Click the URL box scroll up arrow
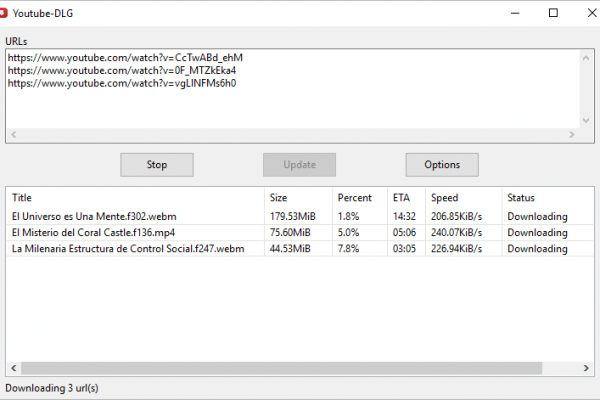This screenshot has width=600, height=400. [x=586, y=58]
